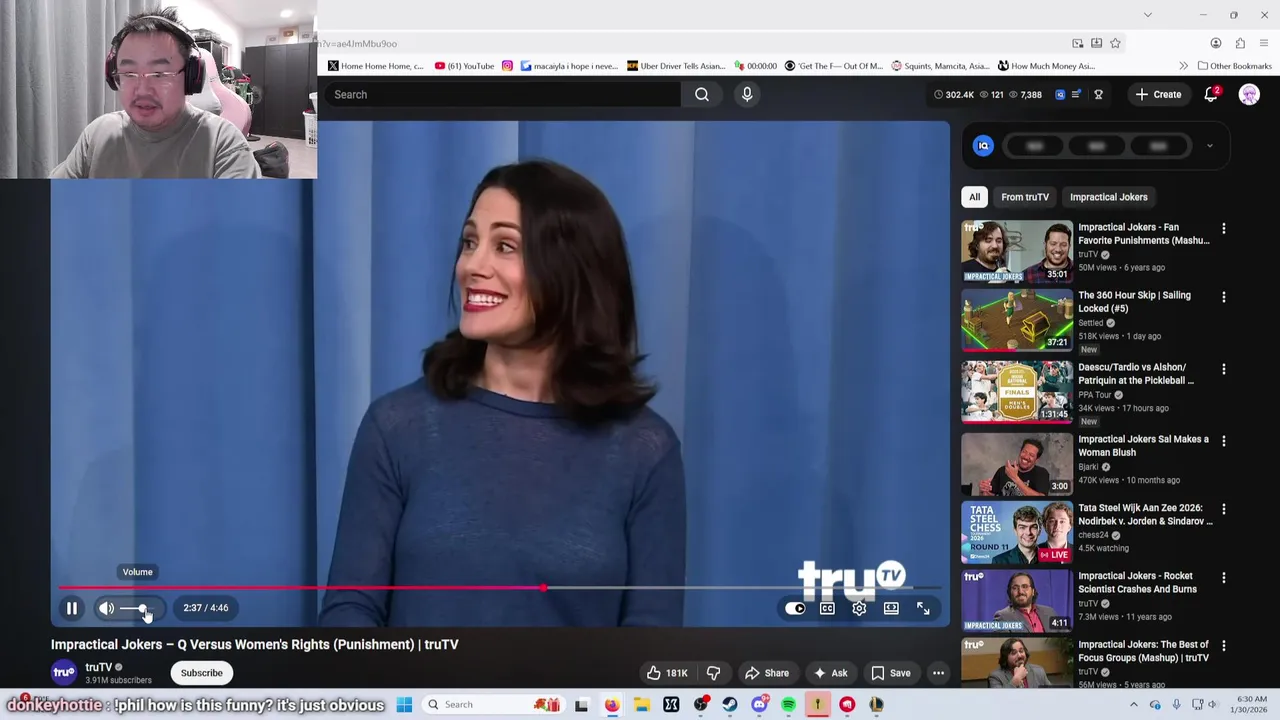The width and height of the screenshot is (1280, 720).
Task: Open Spotify from the taskbar
Action: [788, 705]
